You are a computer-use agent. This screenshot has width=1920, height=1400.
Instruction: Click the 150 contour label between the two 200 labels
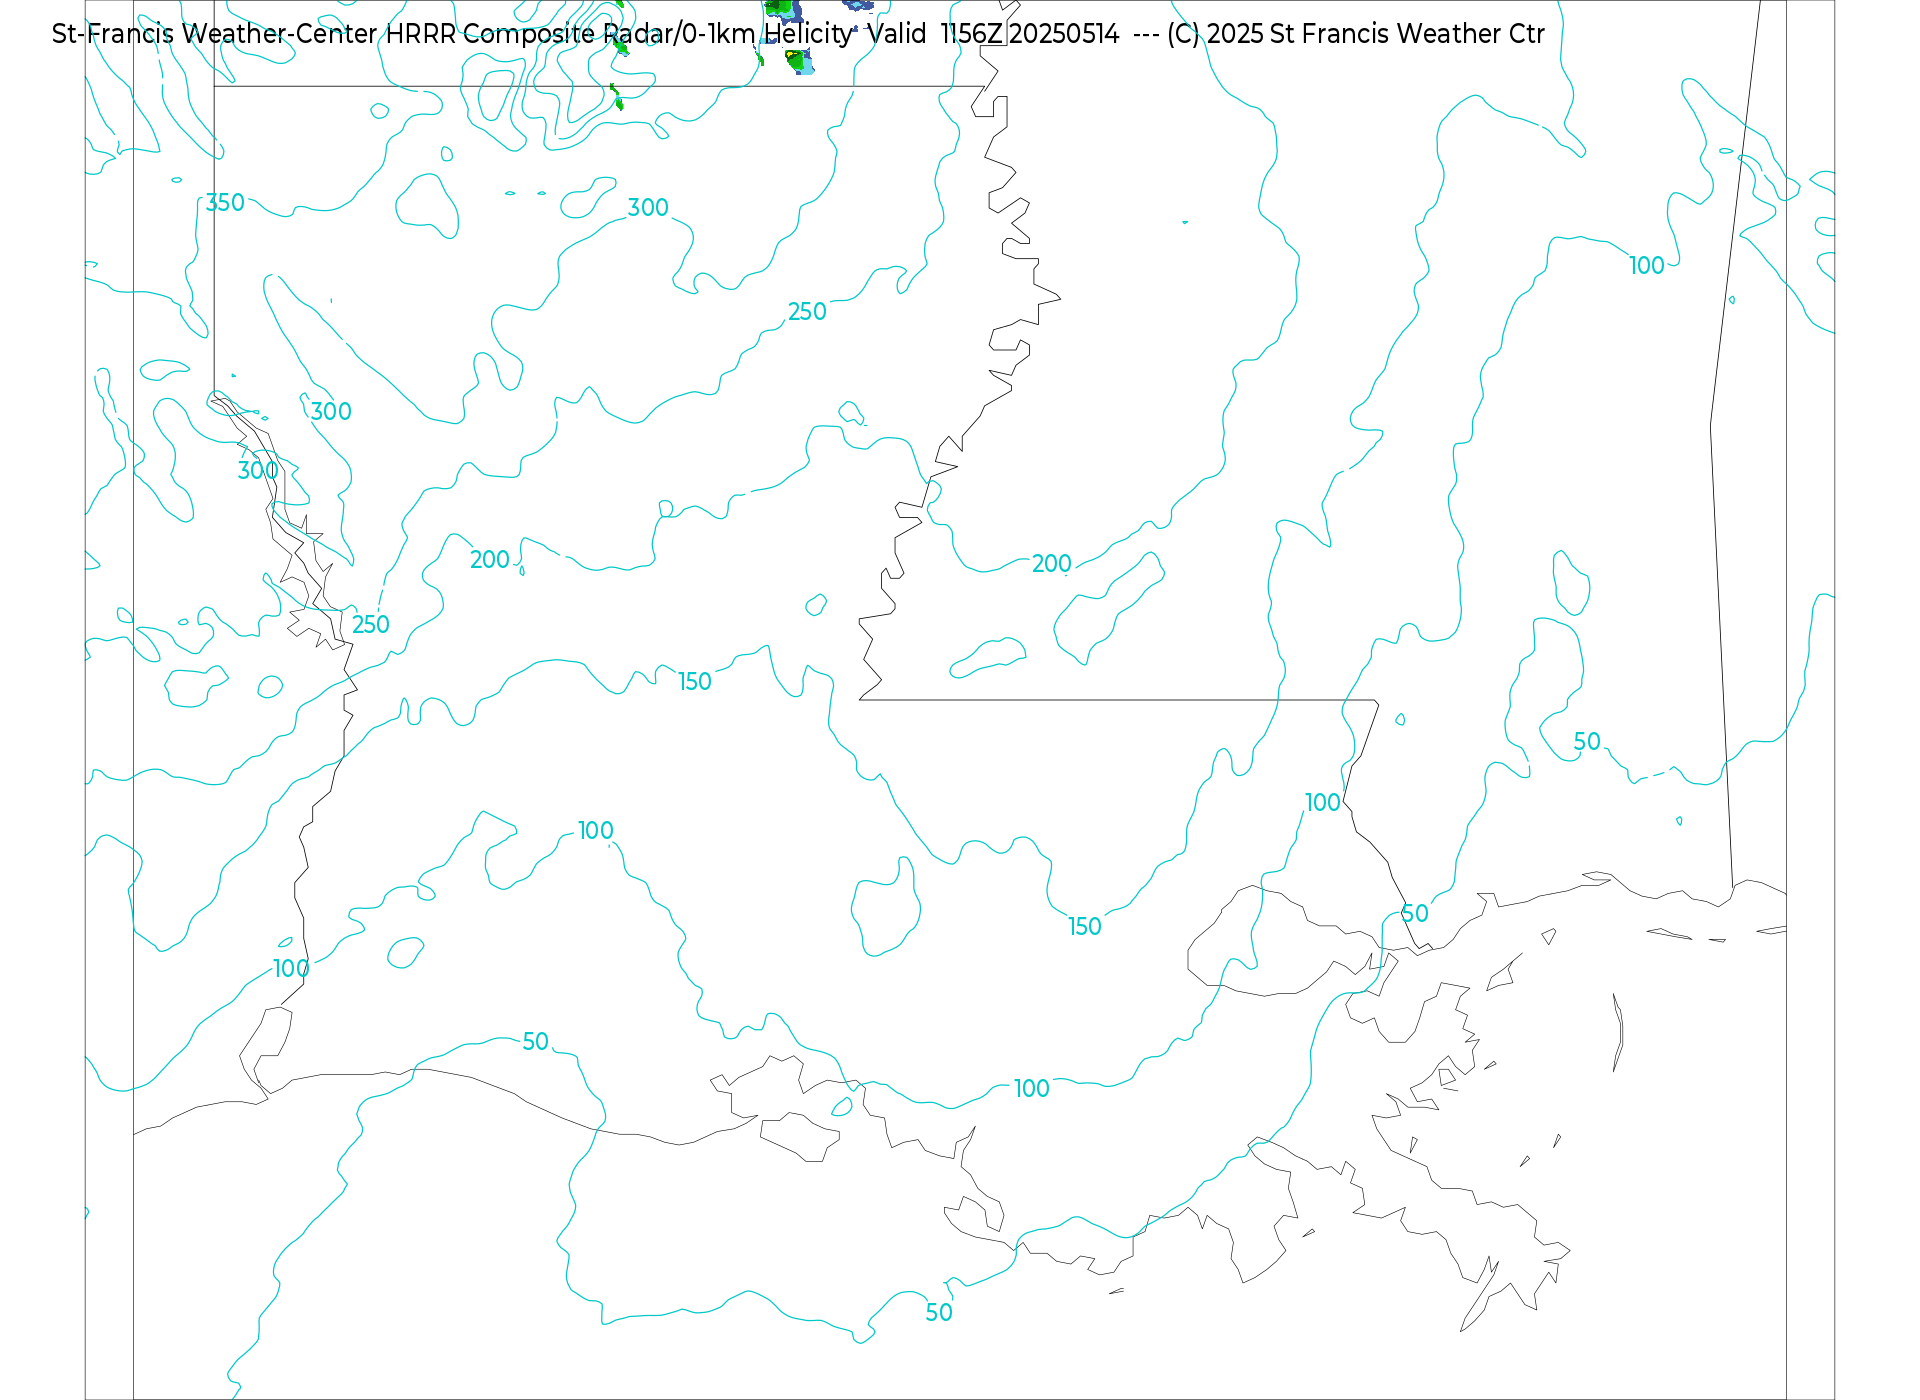(x=695, y=682)
